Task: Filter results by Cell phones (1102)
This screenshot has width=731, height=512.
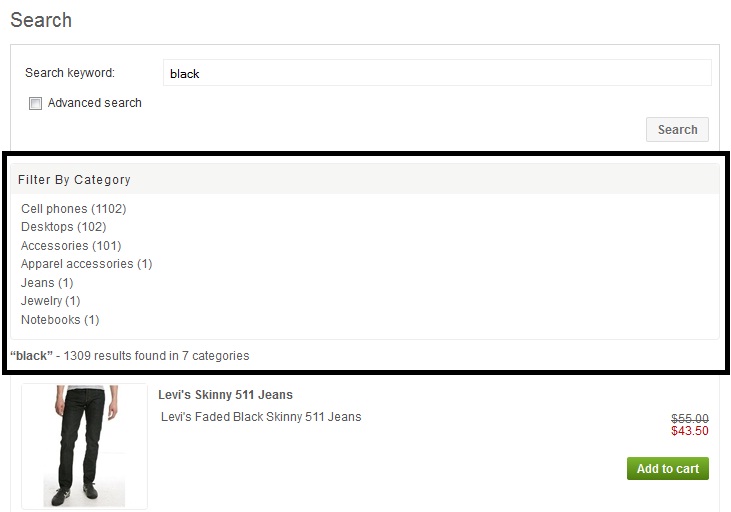Action: coord(74,208)
